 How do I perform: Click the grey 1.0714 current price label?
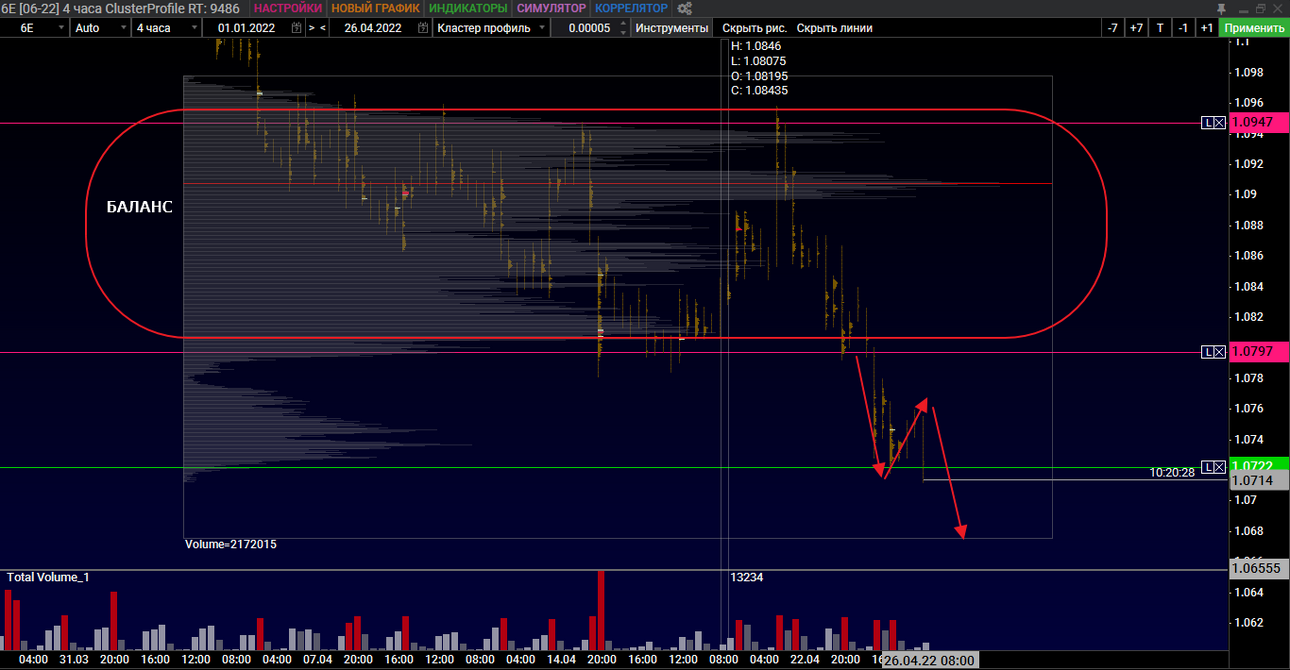[x=1259, y=481]
